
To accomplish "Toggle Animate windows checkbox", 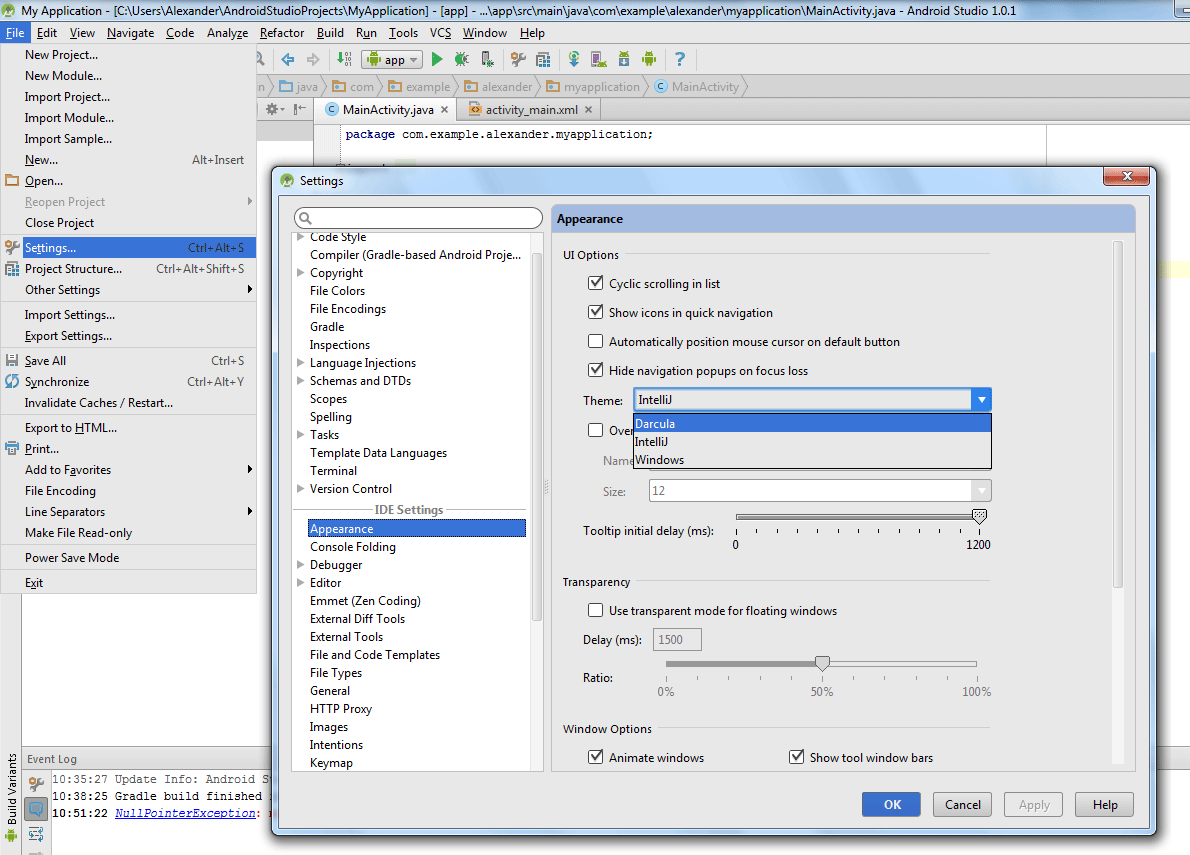I will coord(596,757).
